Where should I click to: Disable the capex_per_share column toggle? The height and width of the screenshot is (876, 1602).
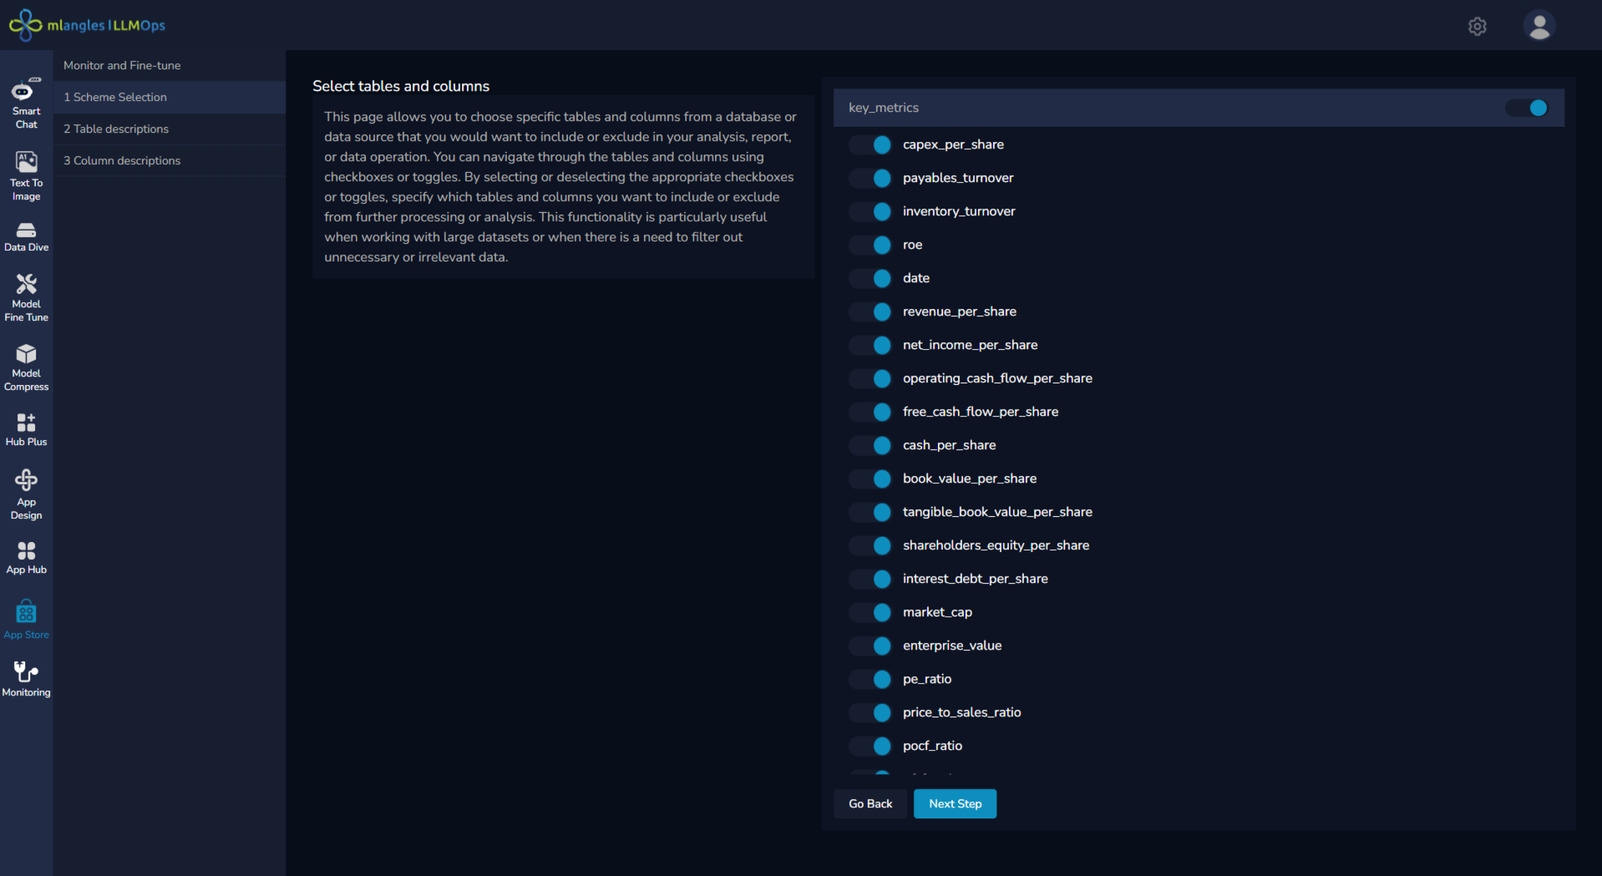pyautogui.click(x=871, y=145)
